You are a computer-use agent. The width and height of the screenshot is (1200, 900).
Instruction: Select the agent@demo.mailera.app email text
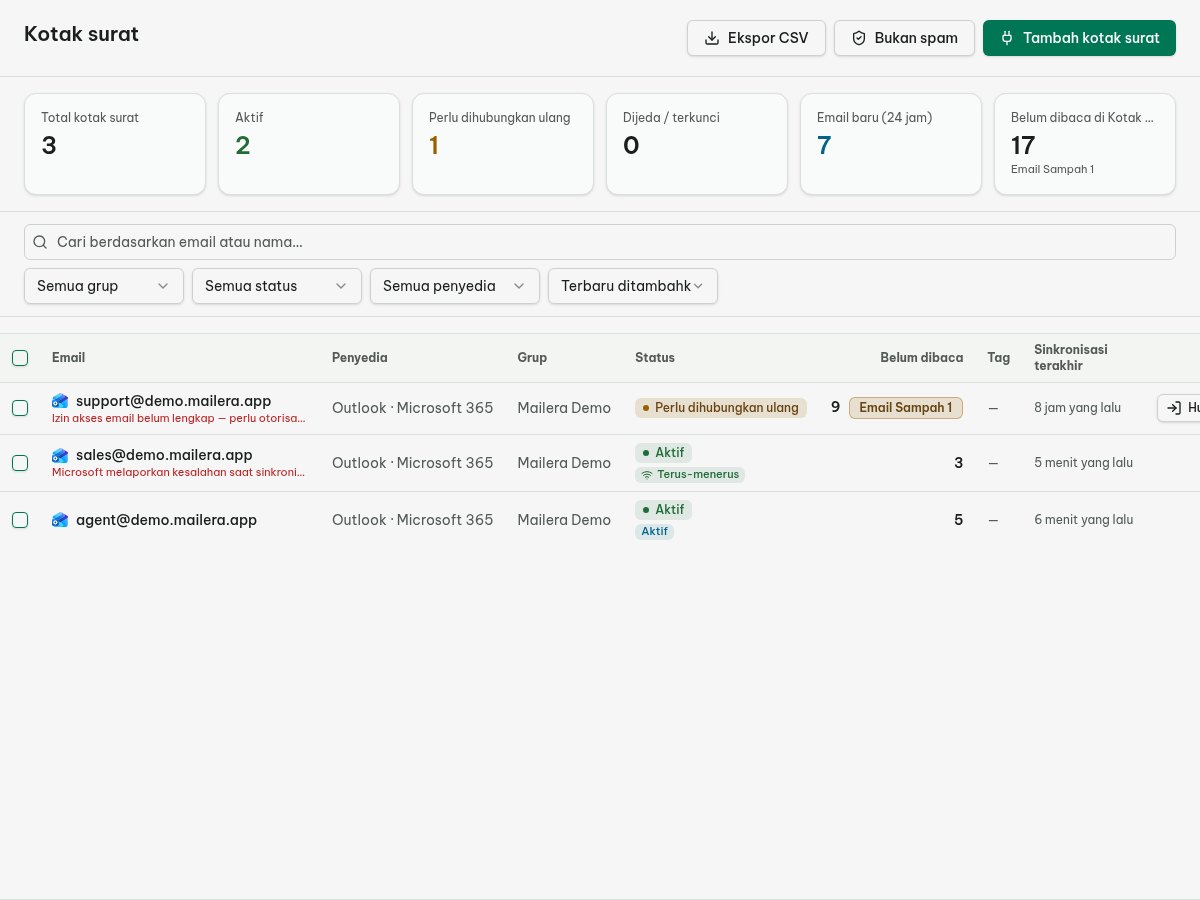tap(166, 520)
